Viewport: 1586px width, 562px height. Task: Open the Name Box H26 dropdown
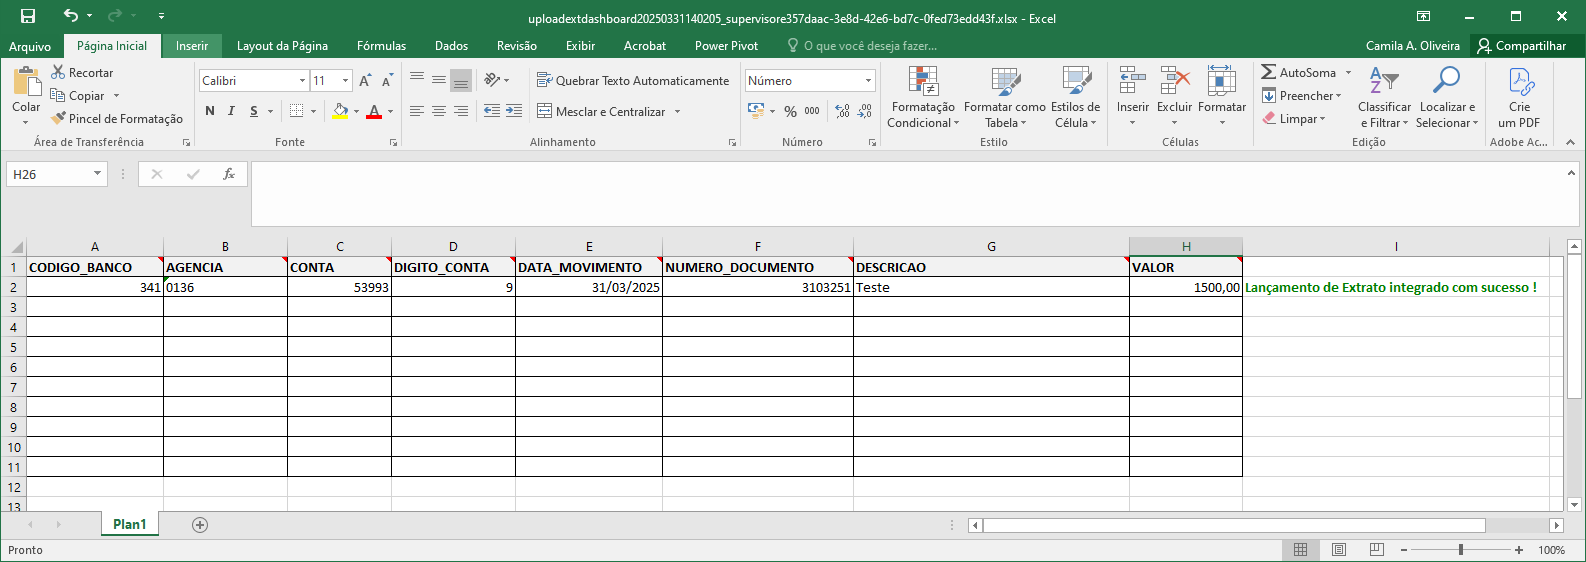point(97,174)
